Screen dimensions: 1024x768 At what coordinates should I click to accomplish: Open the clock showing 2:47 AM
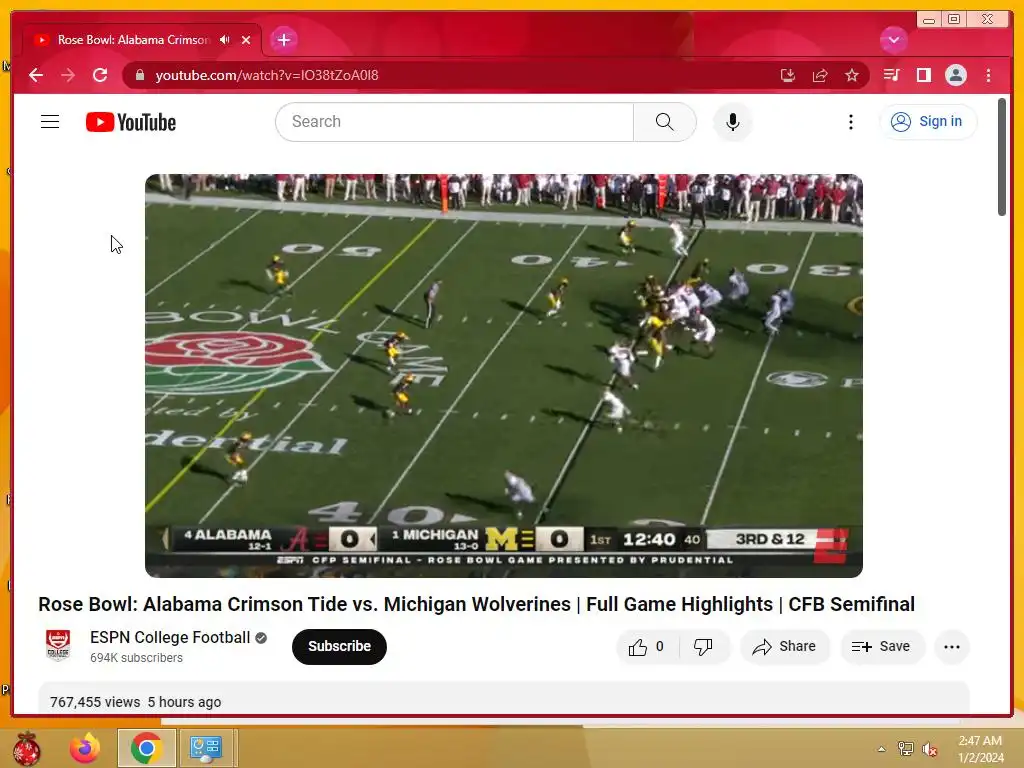pyautogui.click(x=980, y=749)
